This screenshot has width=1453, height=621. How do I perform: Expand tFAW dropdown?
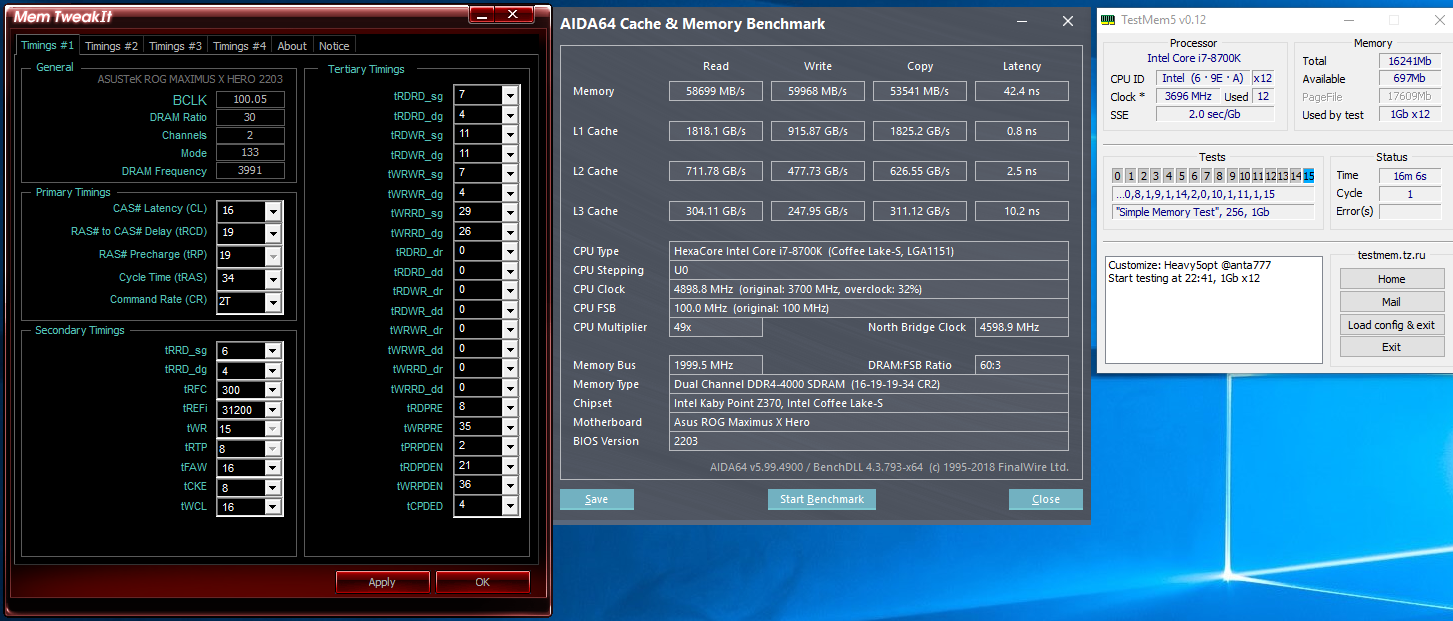pos(273,468)
